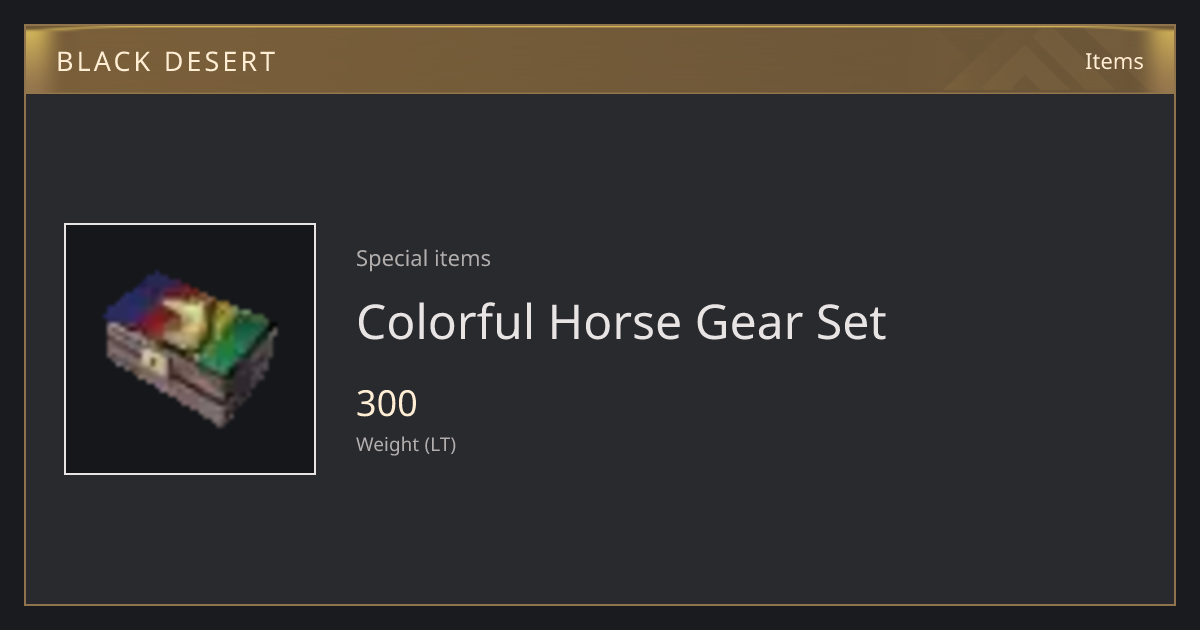The image size is (1200, 630).
Task: Click the Special items category label
Action: (423, 258)
